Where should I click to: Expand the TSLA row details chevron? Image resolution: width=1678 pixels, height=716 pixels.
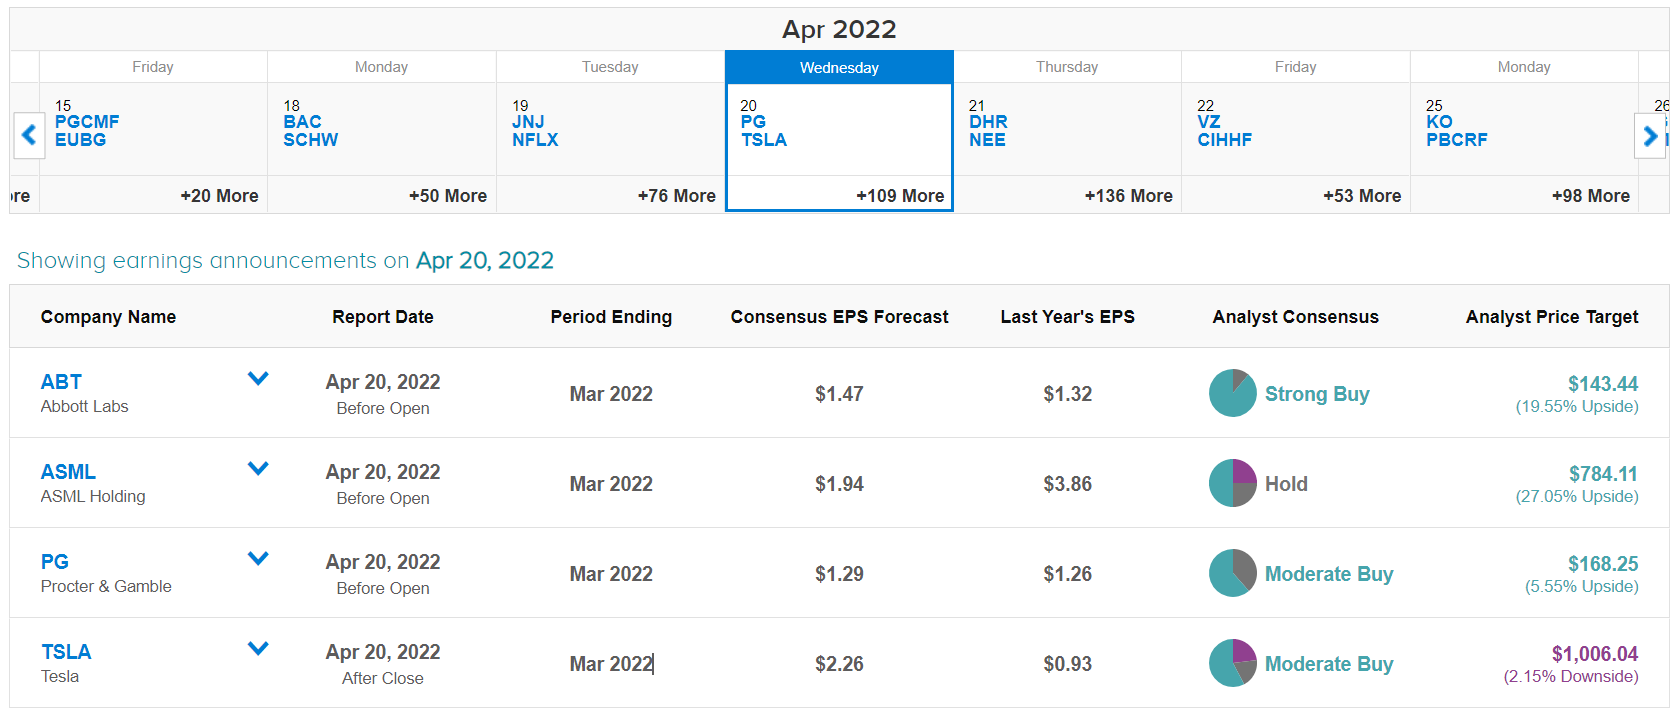point(258,648)
